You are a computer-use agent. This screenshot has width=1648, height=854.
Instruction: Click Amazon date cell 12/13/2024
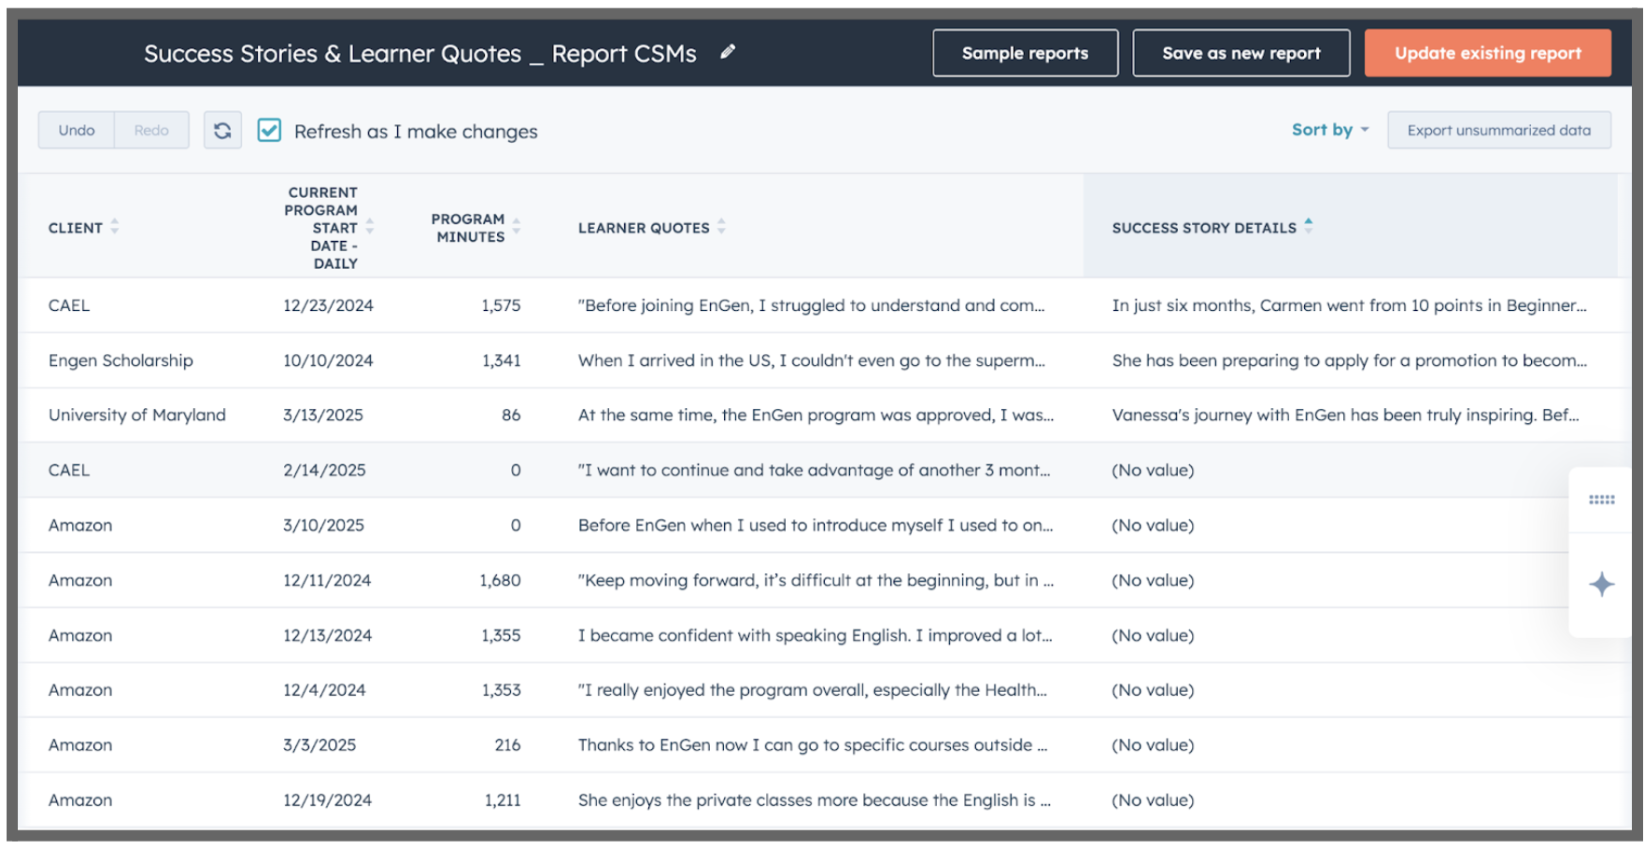(327, 635)
